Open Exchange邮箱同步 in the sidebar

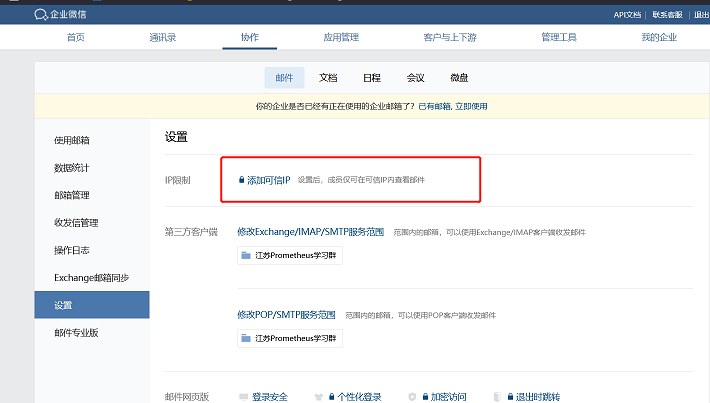pos(91,277)
